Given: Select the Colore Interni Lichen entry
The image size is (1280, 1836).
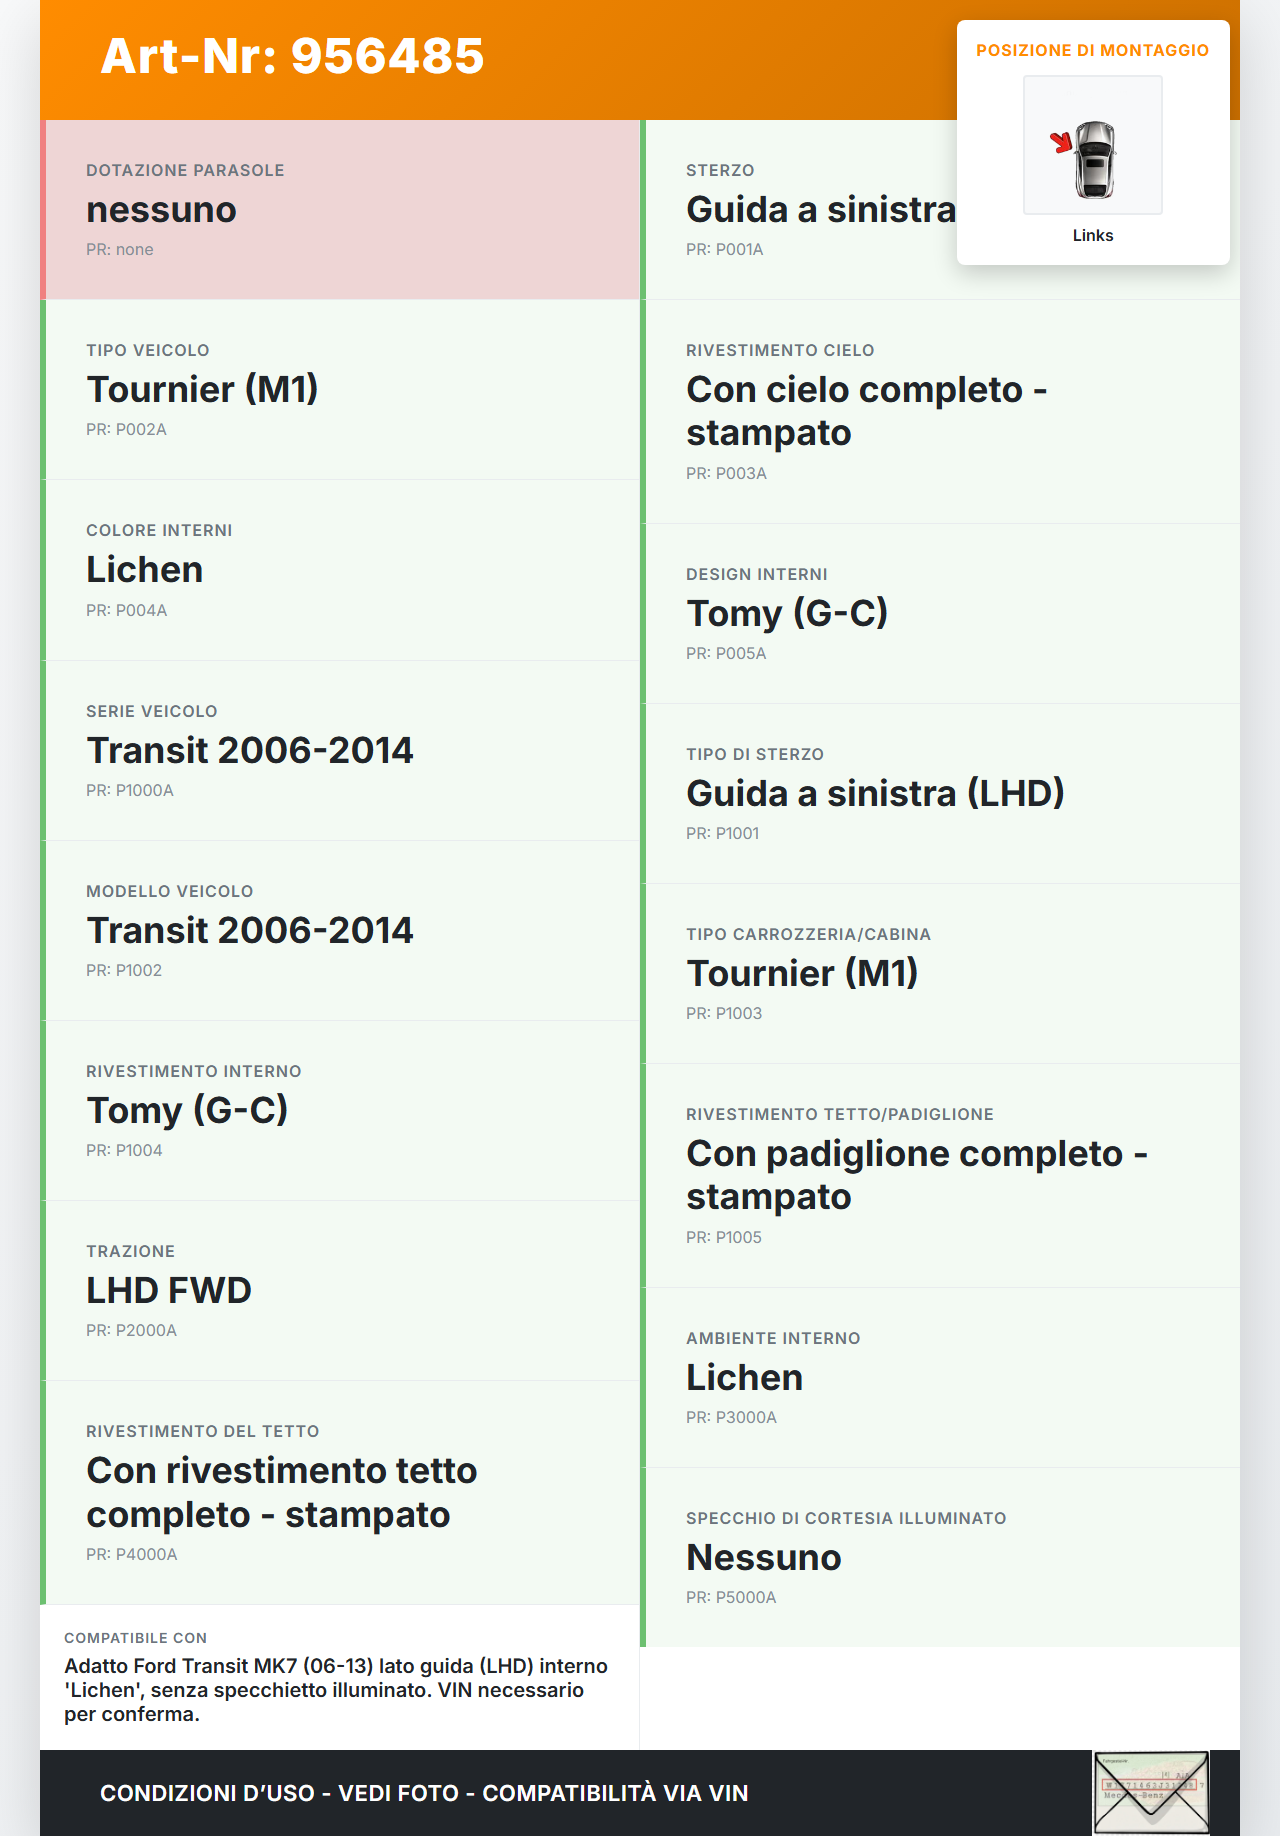Looking at the screenshot, I should [x=341, y=570].
